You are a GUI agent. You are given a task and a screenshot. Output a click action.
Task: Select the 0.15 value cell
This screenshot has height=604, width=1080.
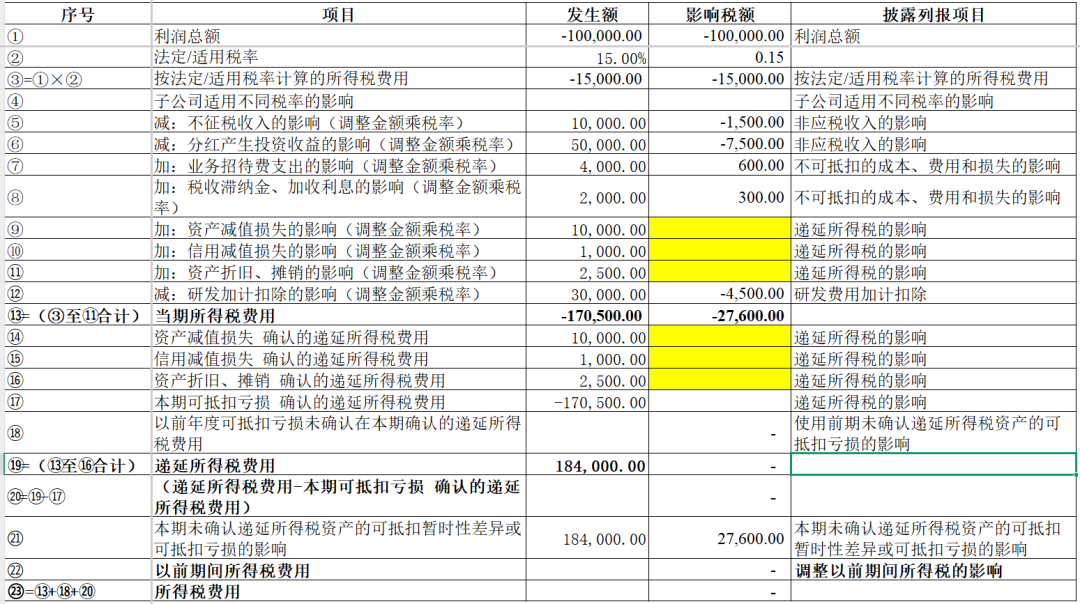pyautogui.click(x=720, y=58)
